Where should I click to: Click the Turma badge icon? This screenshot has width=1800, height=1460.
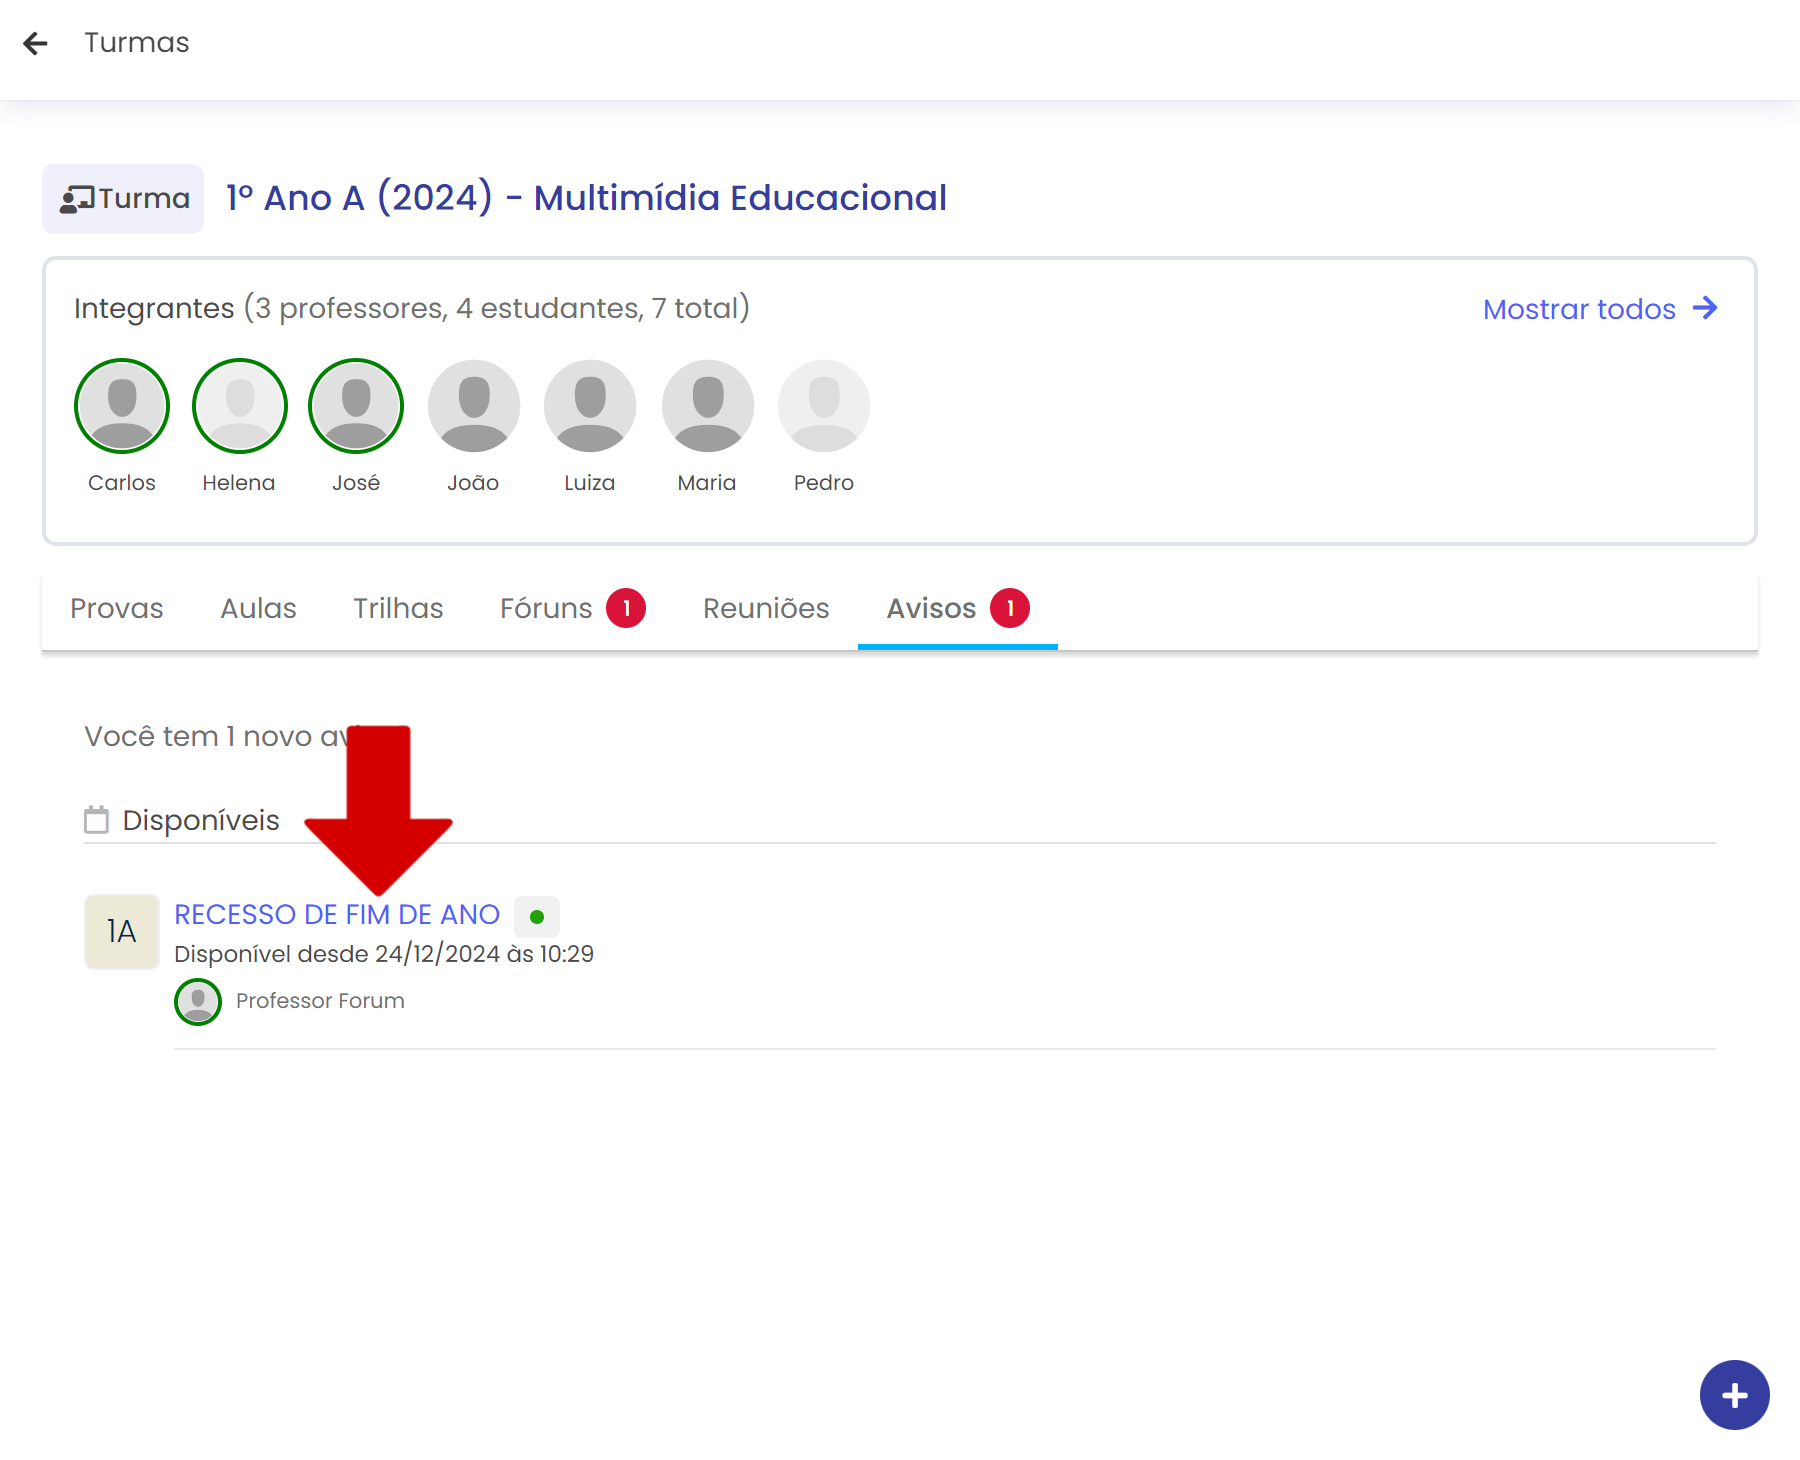[x=78, y=199]
